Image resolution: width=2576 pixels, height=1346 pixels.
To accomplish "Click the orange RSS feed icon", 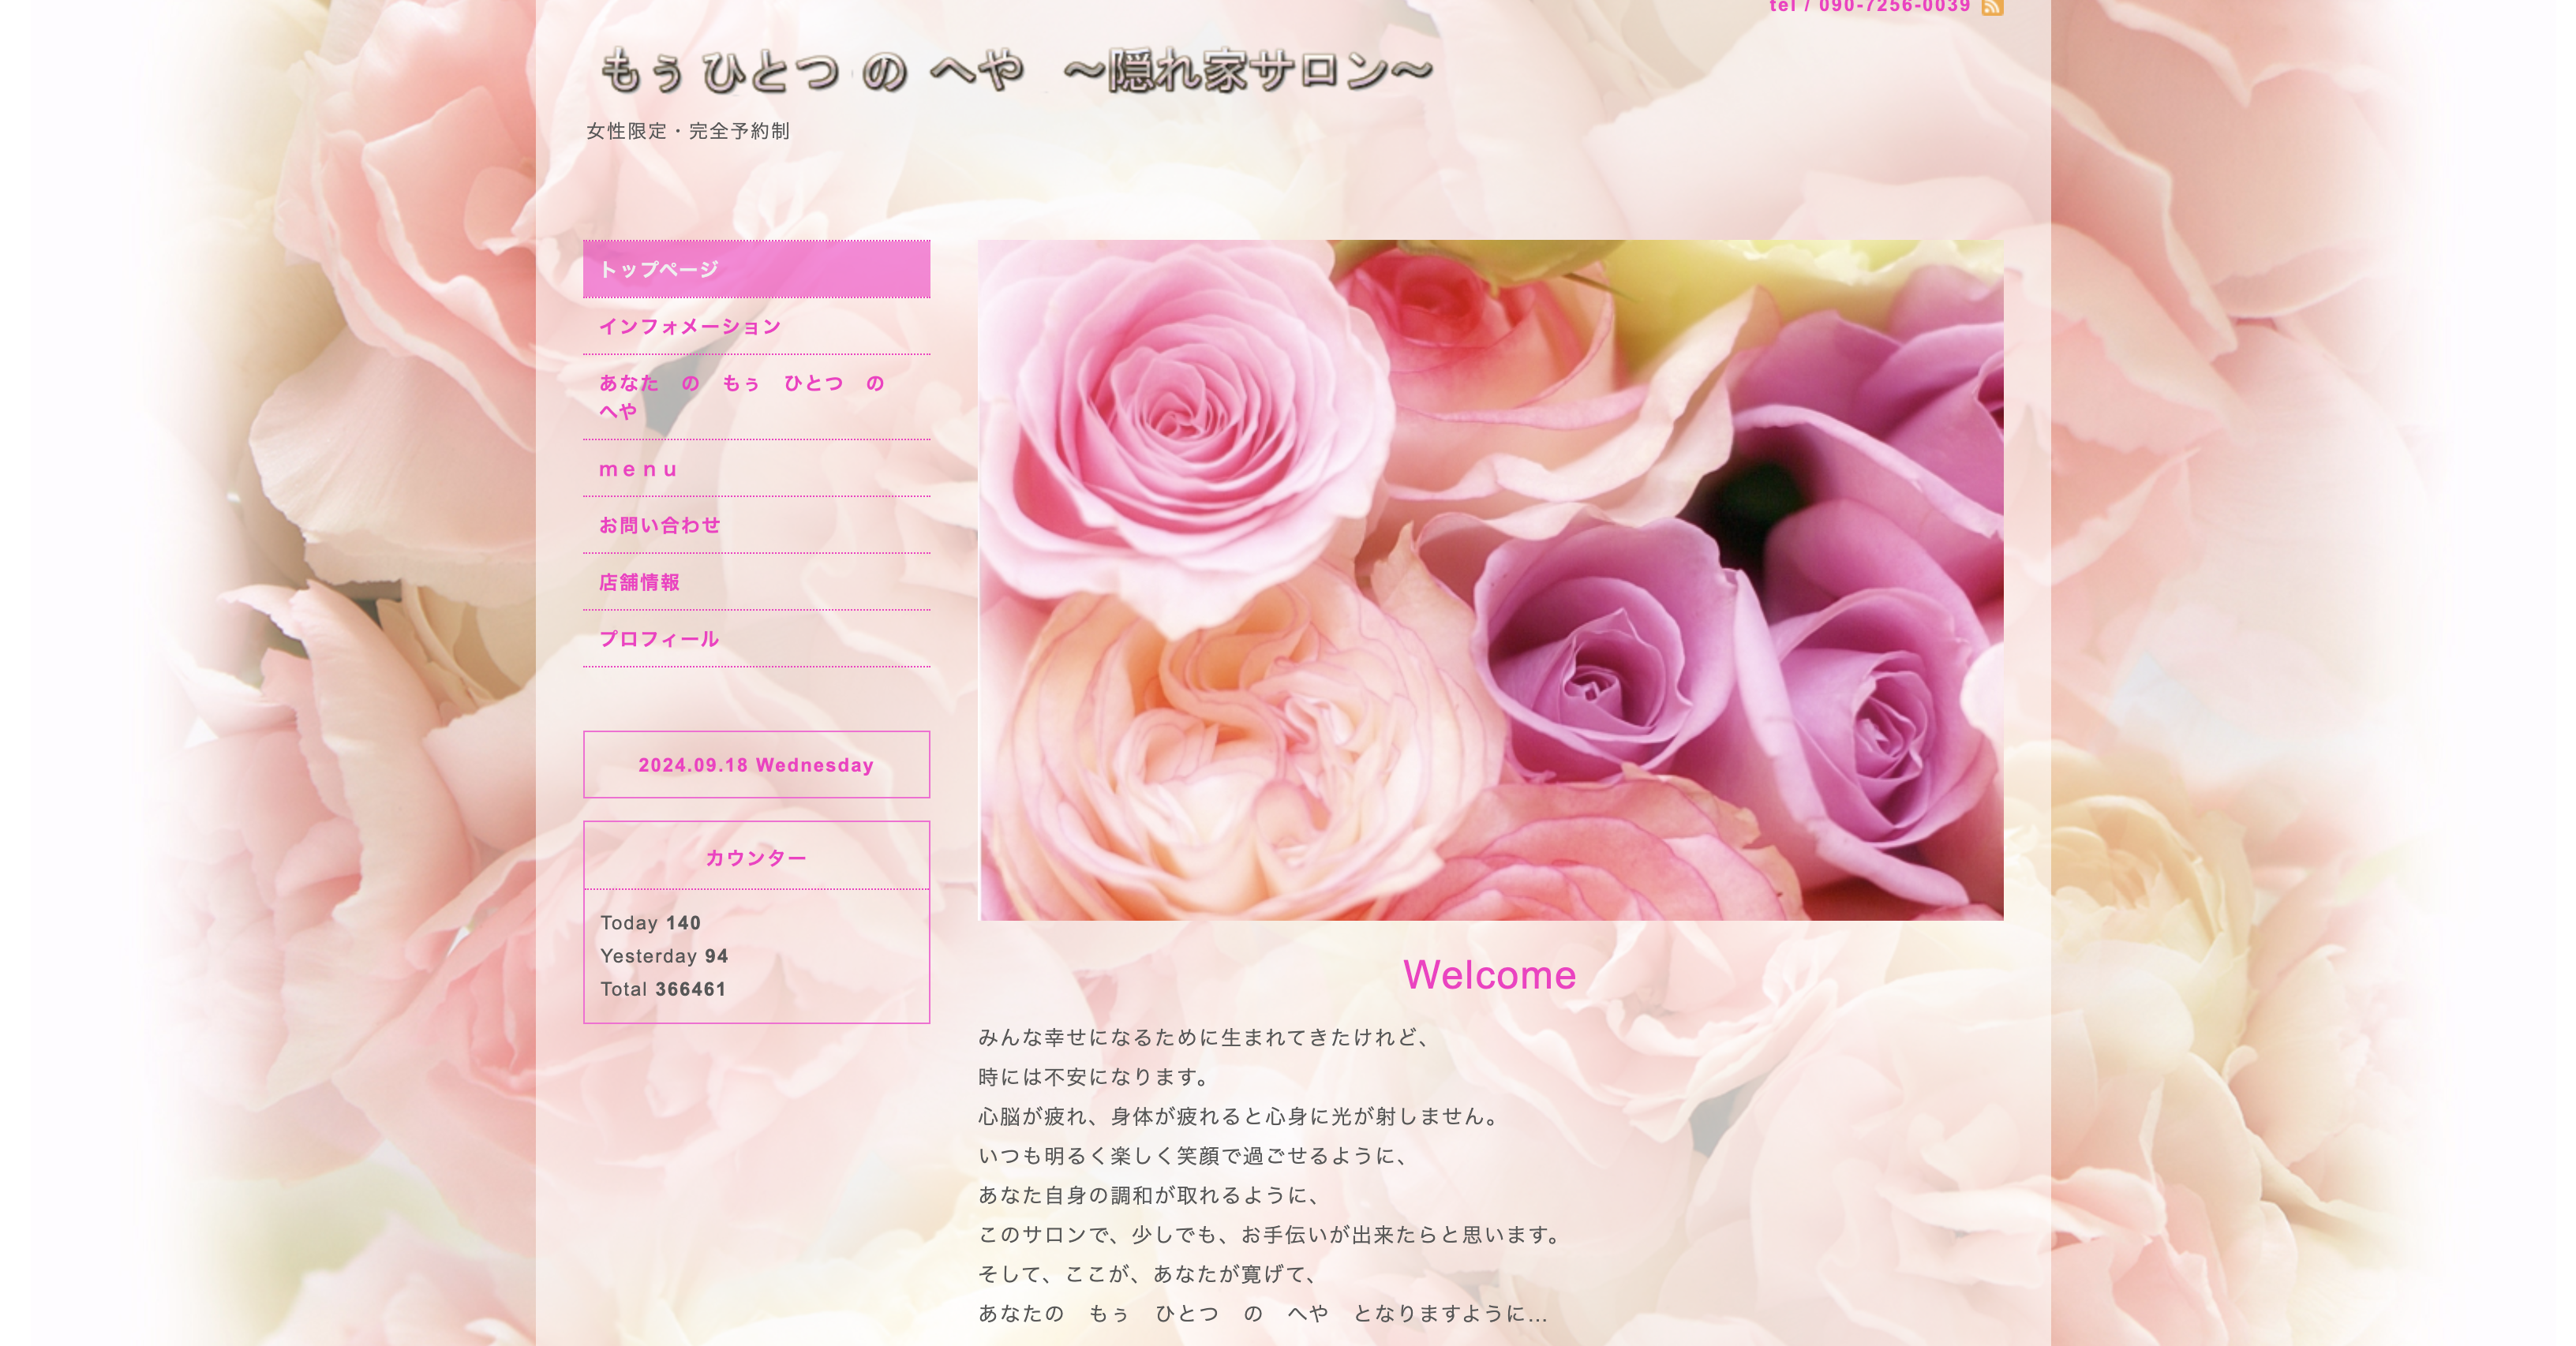I will coord(1992,8).
